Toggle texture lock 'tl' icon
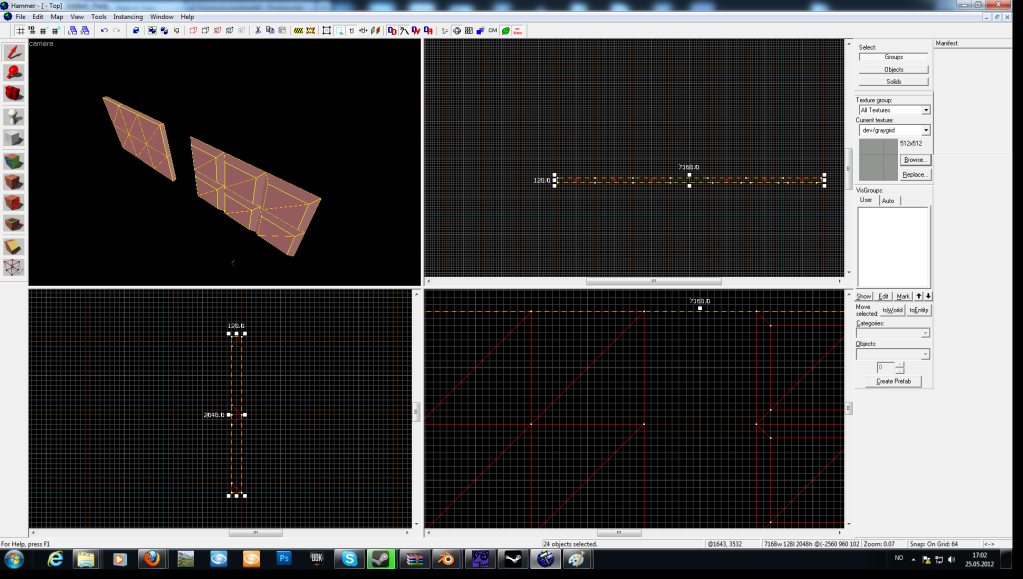Screen dimensions: 1023x579 click(352, 31)
